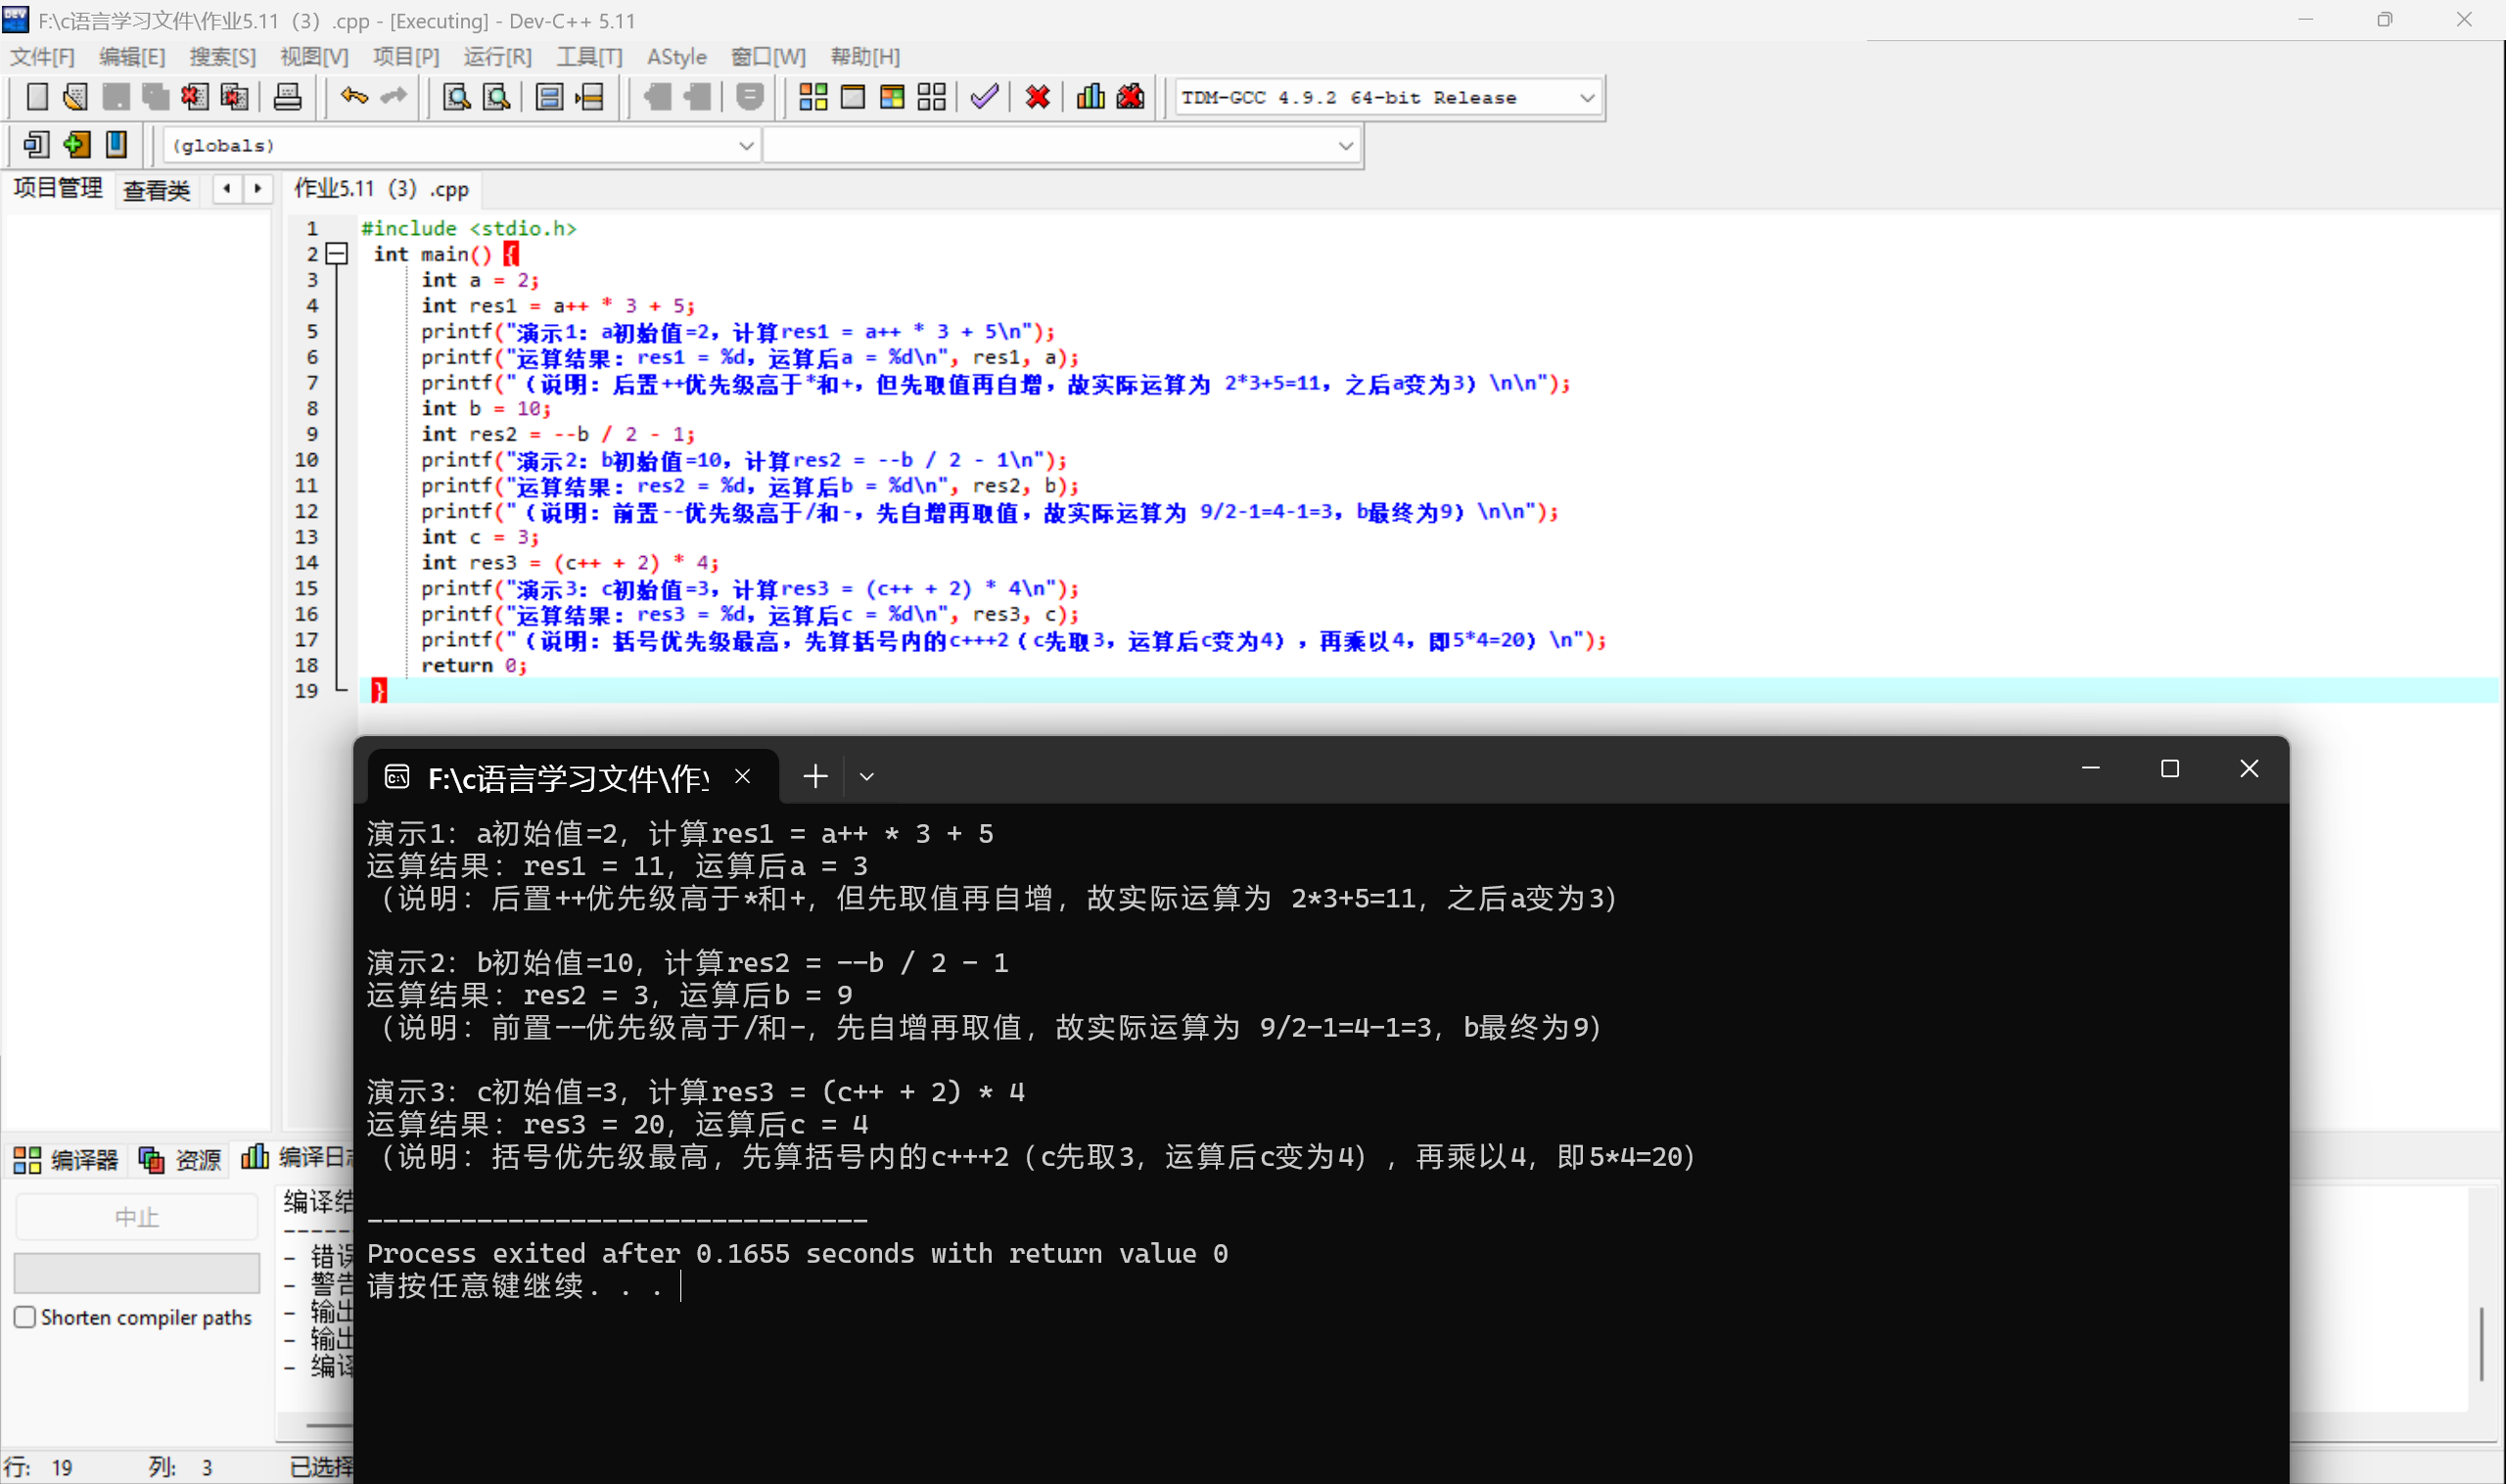Click the Find magnifier toolbar icon
2506x1484 pixels.
(457, 97)
